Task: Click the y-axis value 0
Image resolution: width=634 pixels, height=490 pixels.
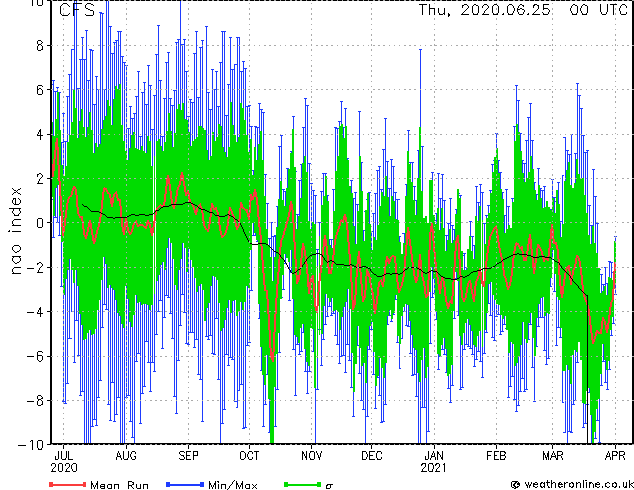Action: pyautogui.click(x=40, y=223)
